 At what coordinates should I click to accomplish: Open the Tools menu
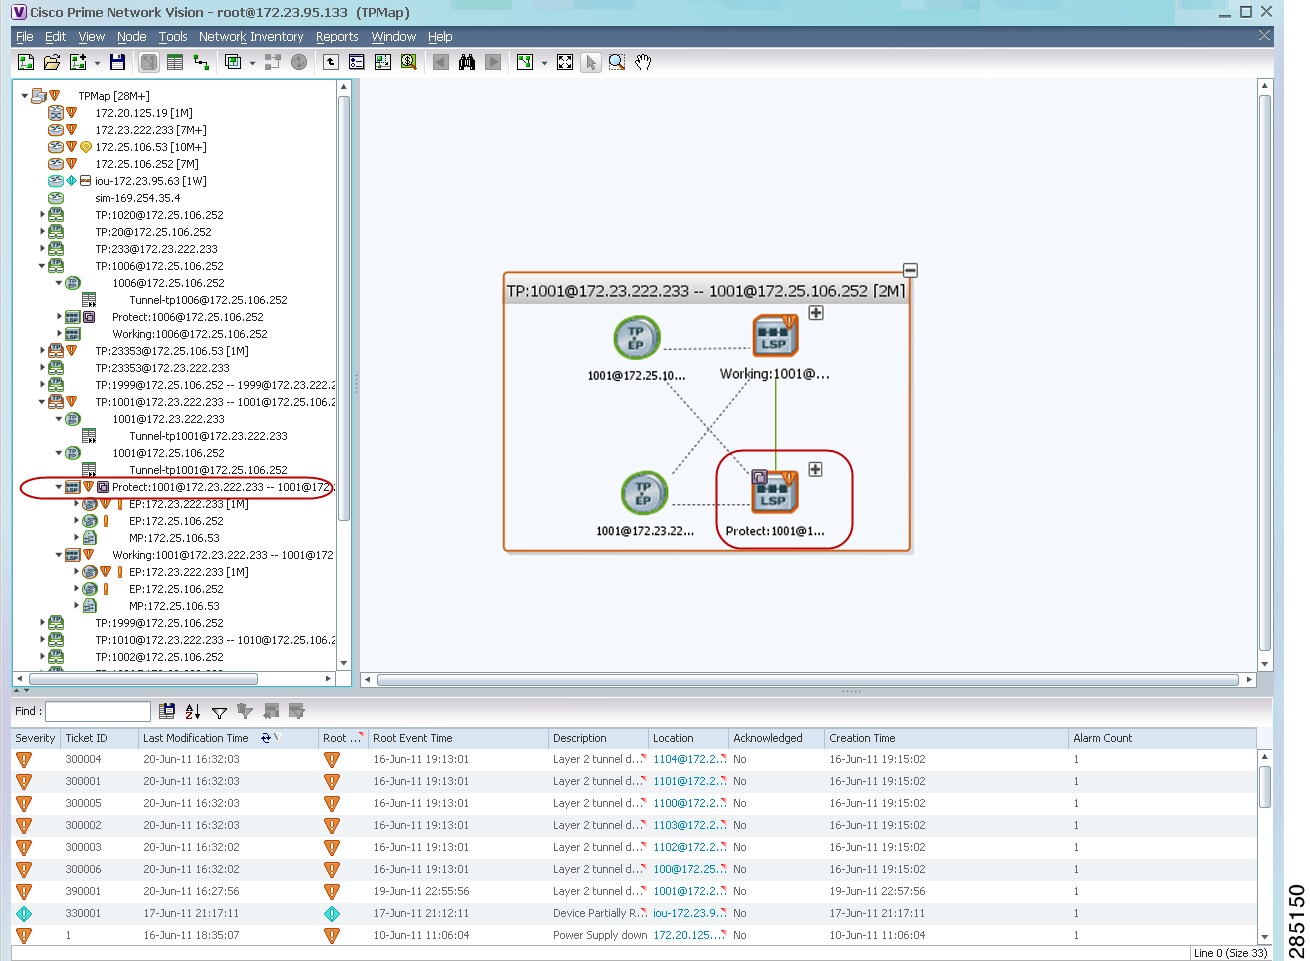[x=173, y=37]
